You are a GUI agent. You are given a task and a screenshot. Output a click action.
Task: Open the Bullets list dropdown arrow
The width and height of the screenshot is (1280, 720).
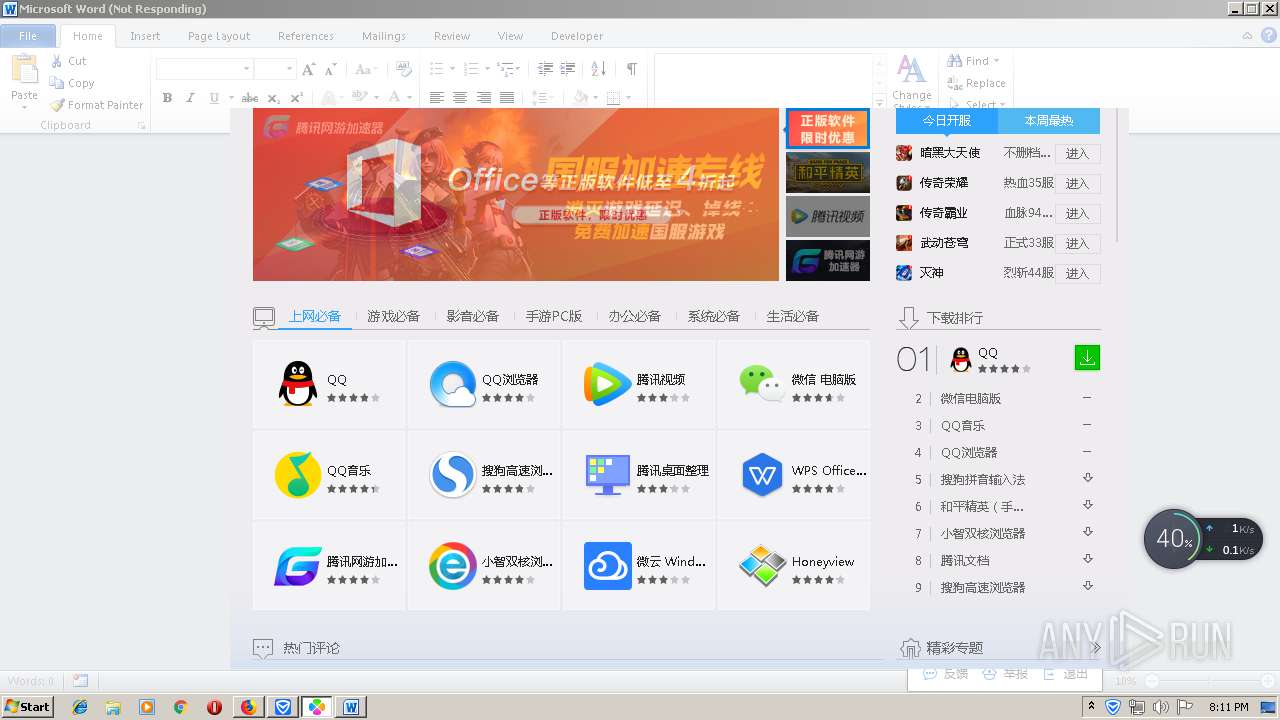tap(454, 69)
